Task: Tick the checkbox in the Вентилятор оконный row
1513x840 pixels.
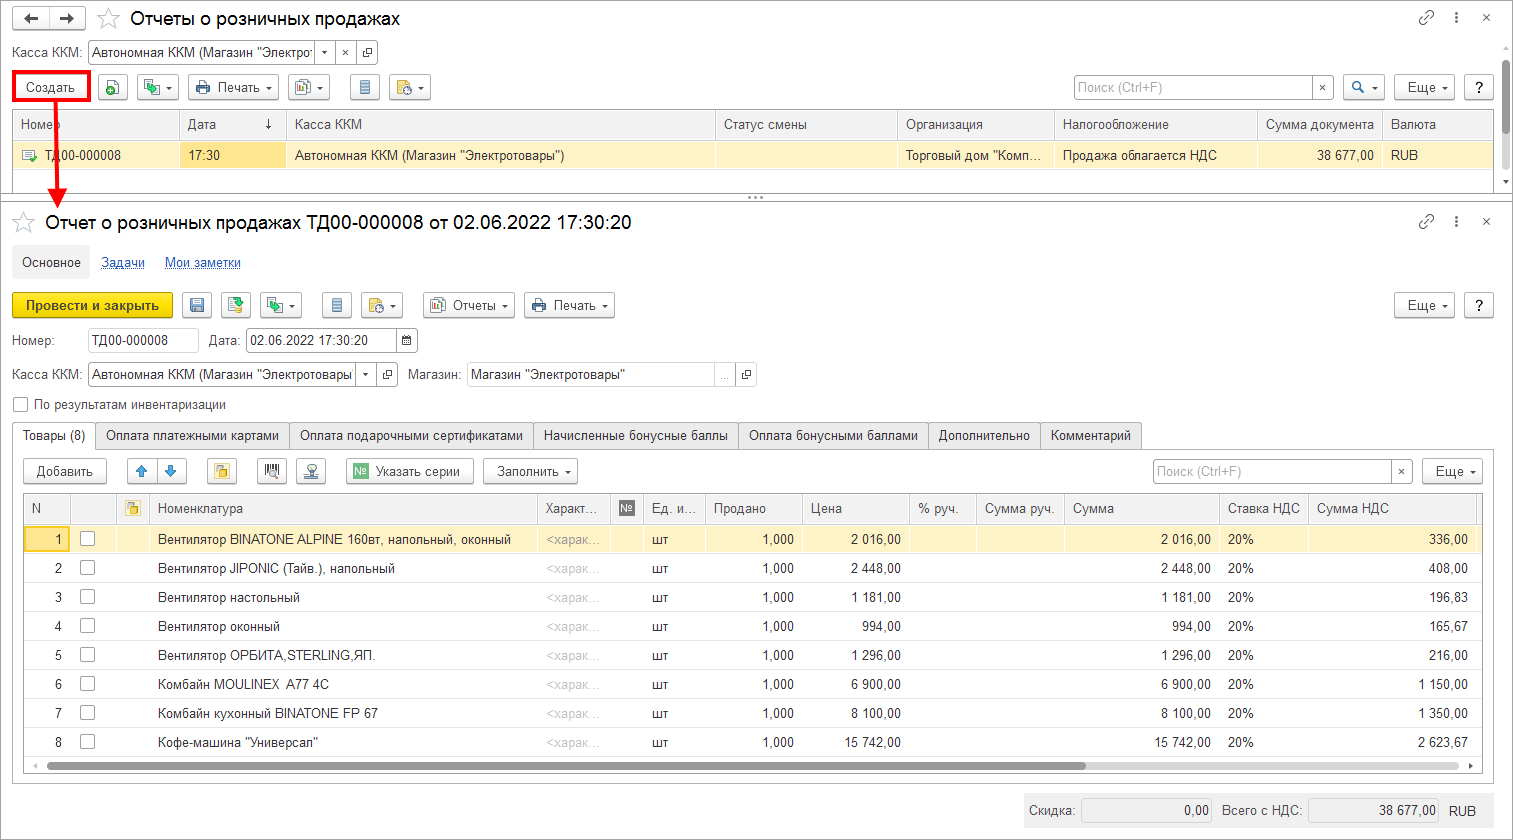Action: [87, 626]
